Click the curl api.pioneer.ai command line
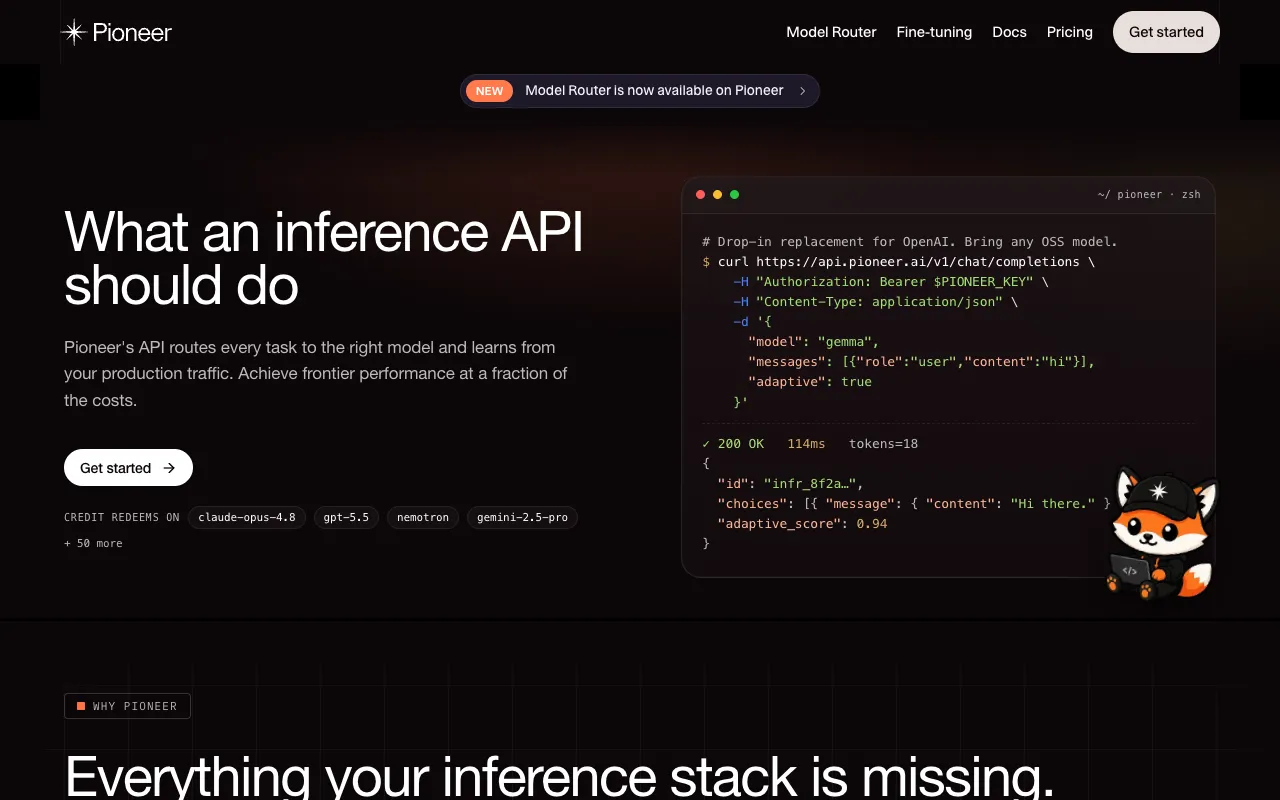Image resolution: width=1280 pixels, height=800 pixels. 898,261
